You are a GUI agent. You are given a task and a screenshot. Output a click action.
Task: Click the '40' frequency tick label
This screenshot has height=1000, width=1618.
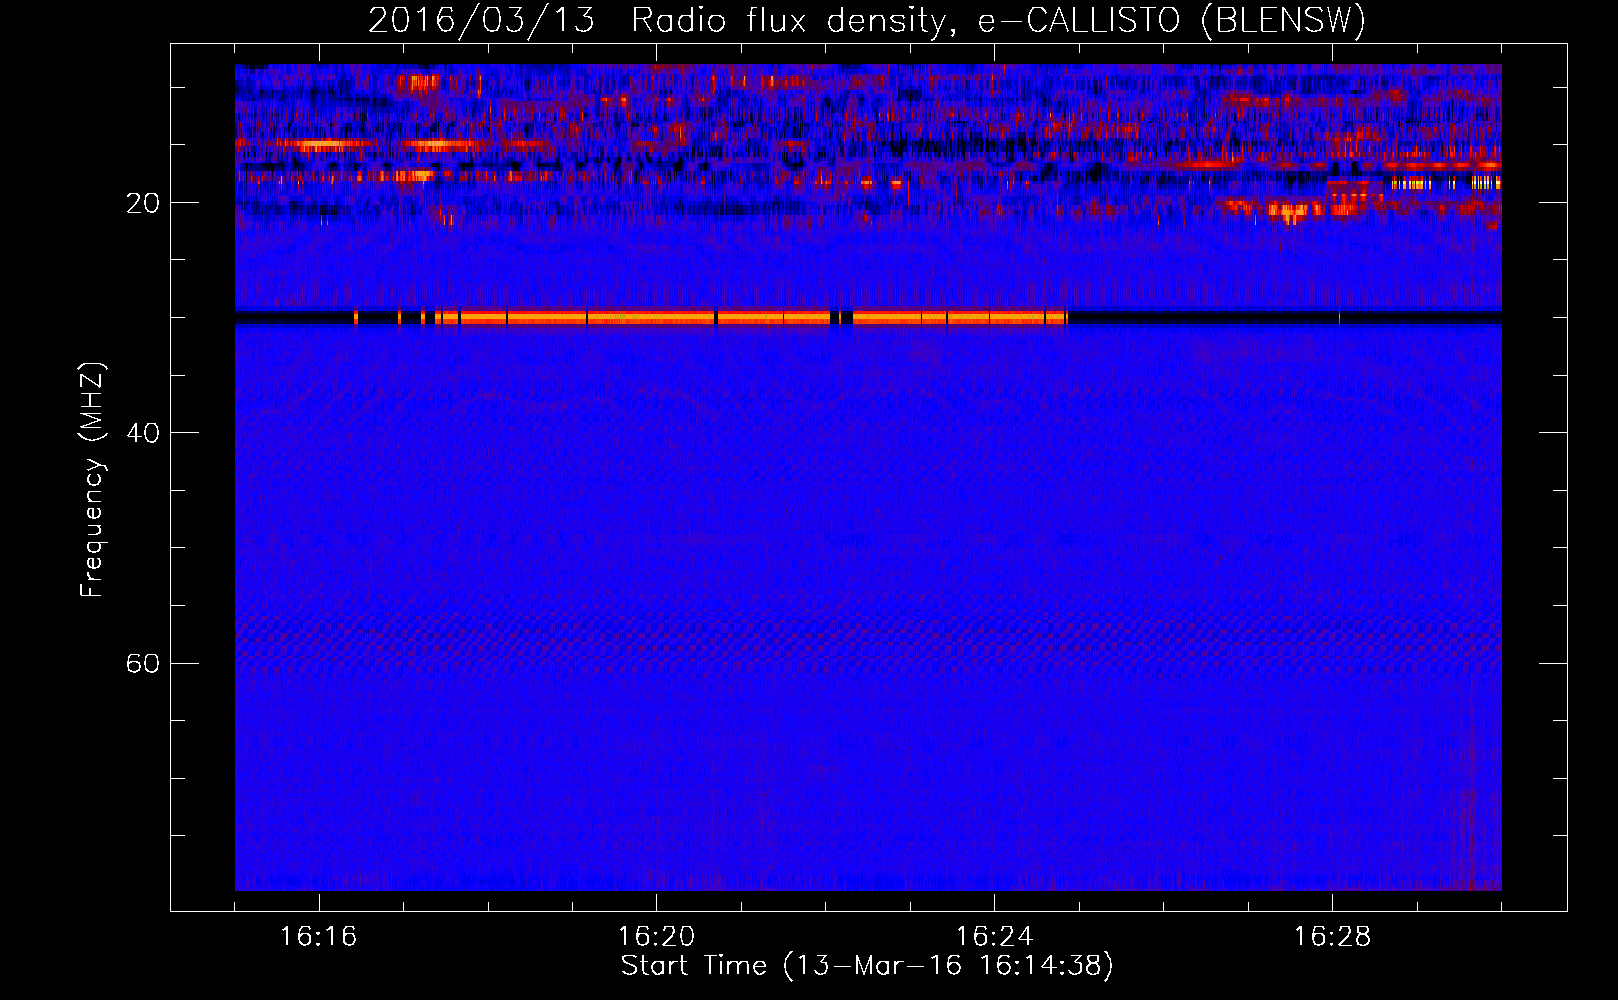[143, 433]
